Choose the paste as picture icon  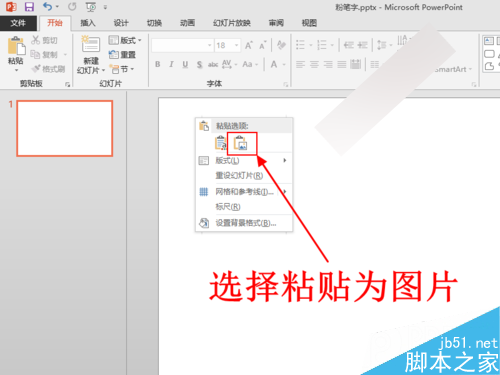pos(241,143)
